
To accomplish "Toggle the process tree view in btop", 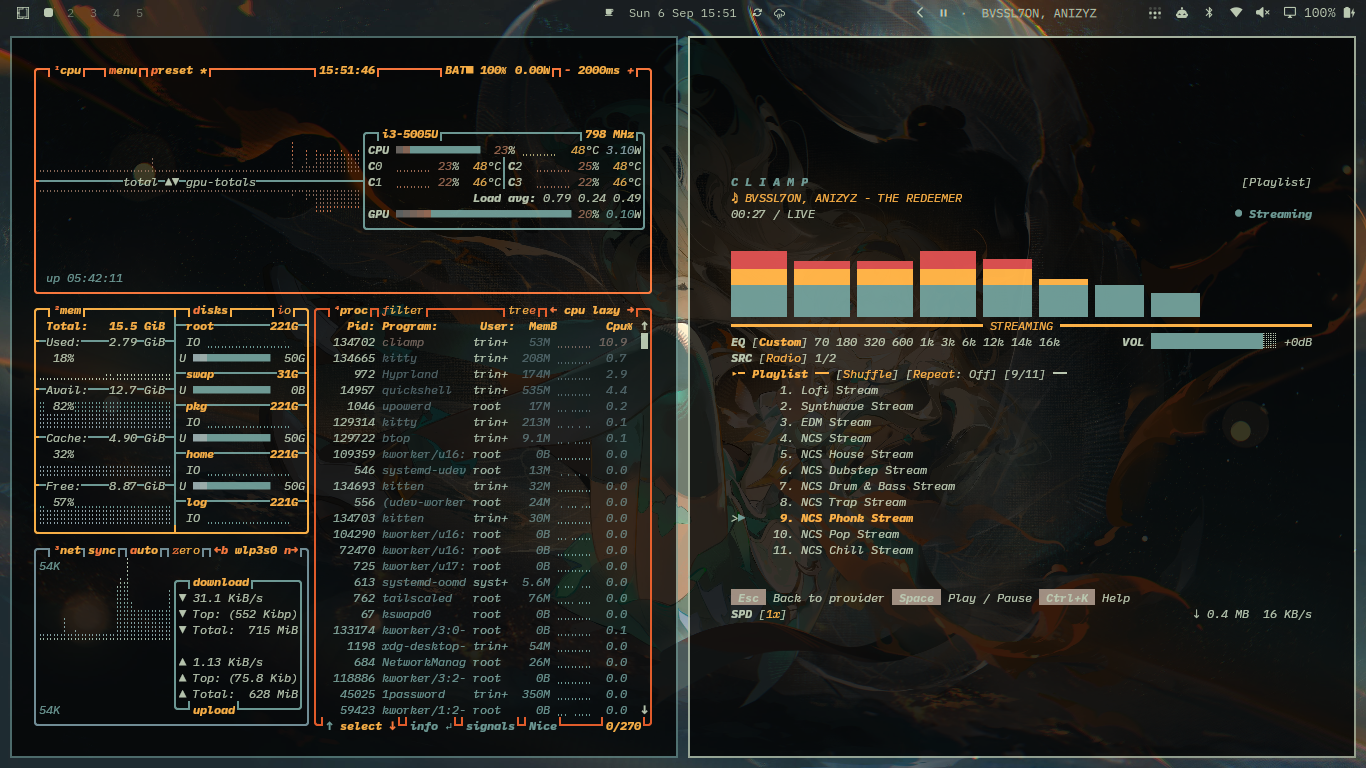I will click(521, 310).
